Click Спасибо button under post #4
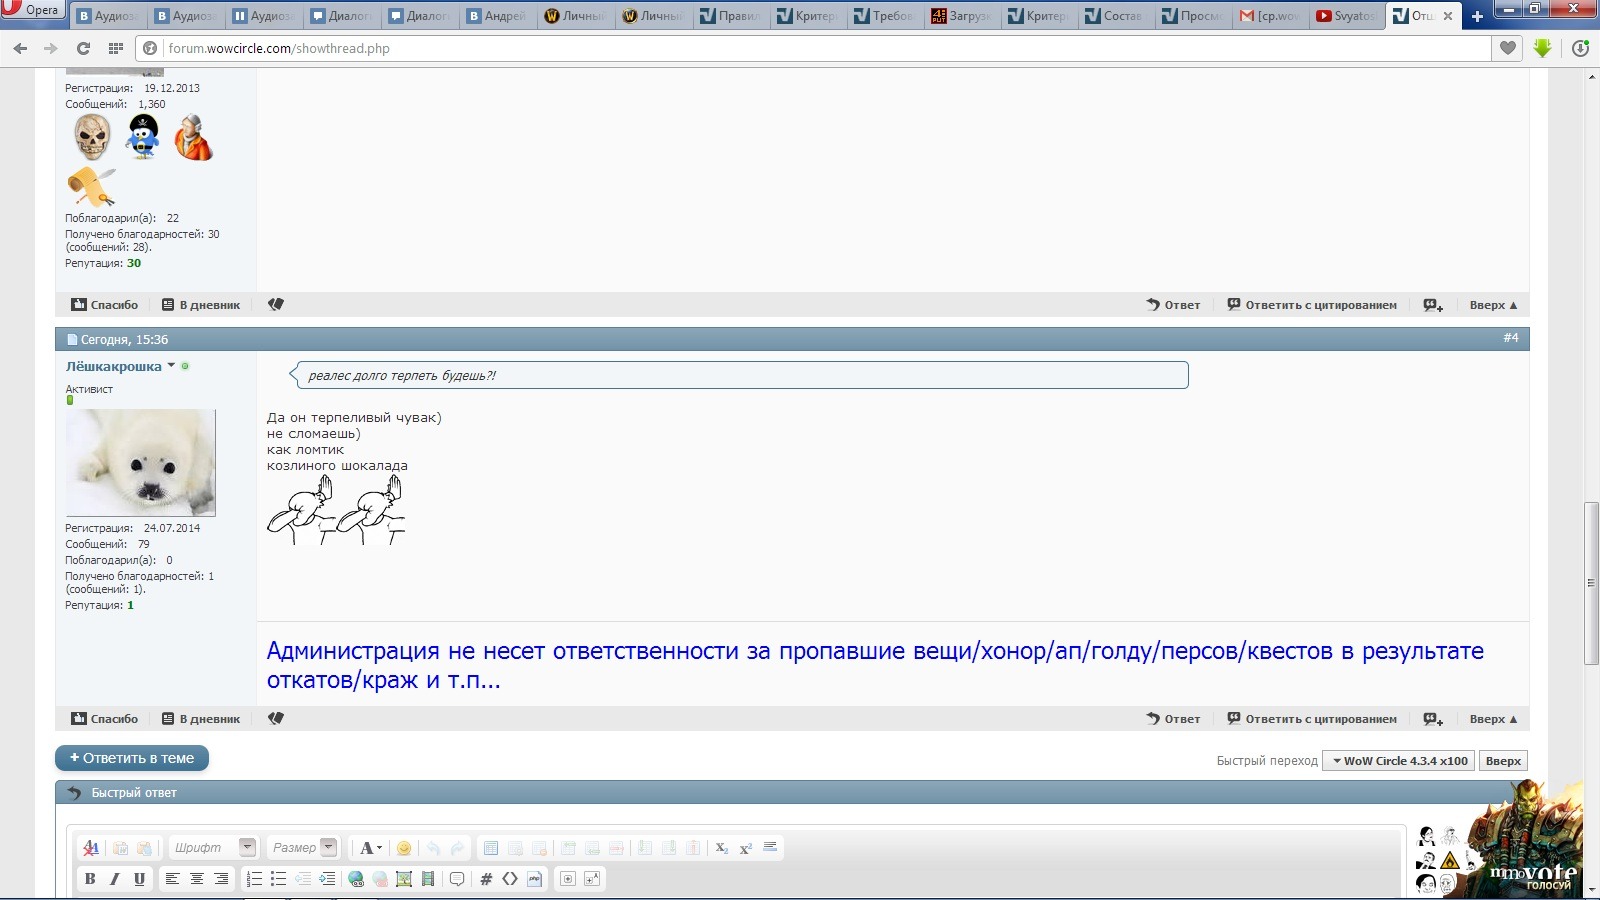This screenshot has width=1600, height=900. pyautogui.click(x=105, y=719)
